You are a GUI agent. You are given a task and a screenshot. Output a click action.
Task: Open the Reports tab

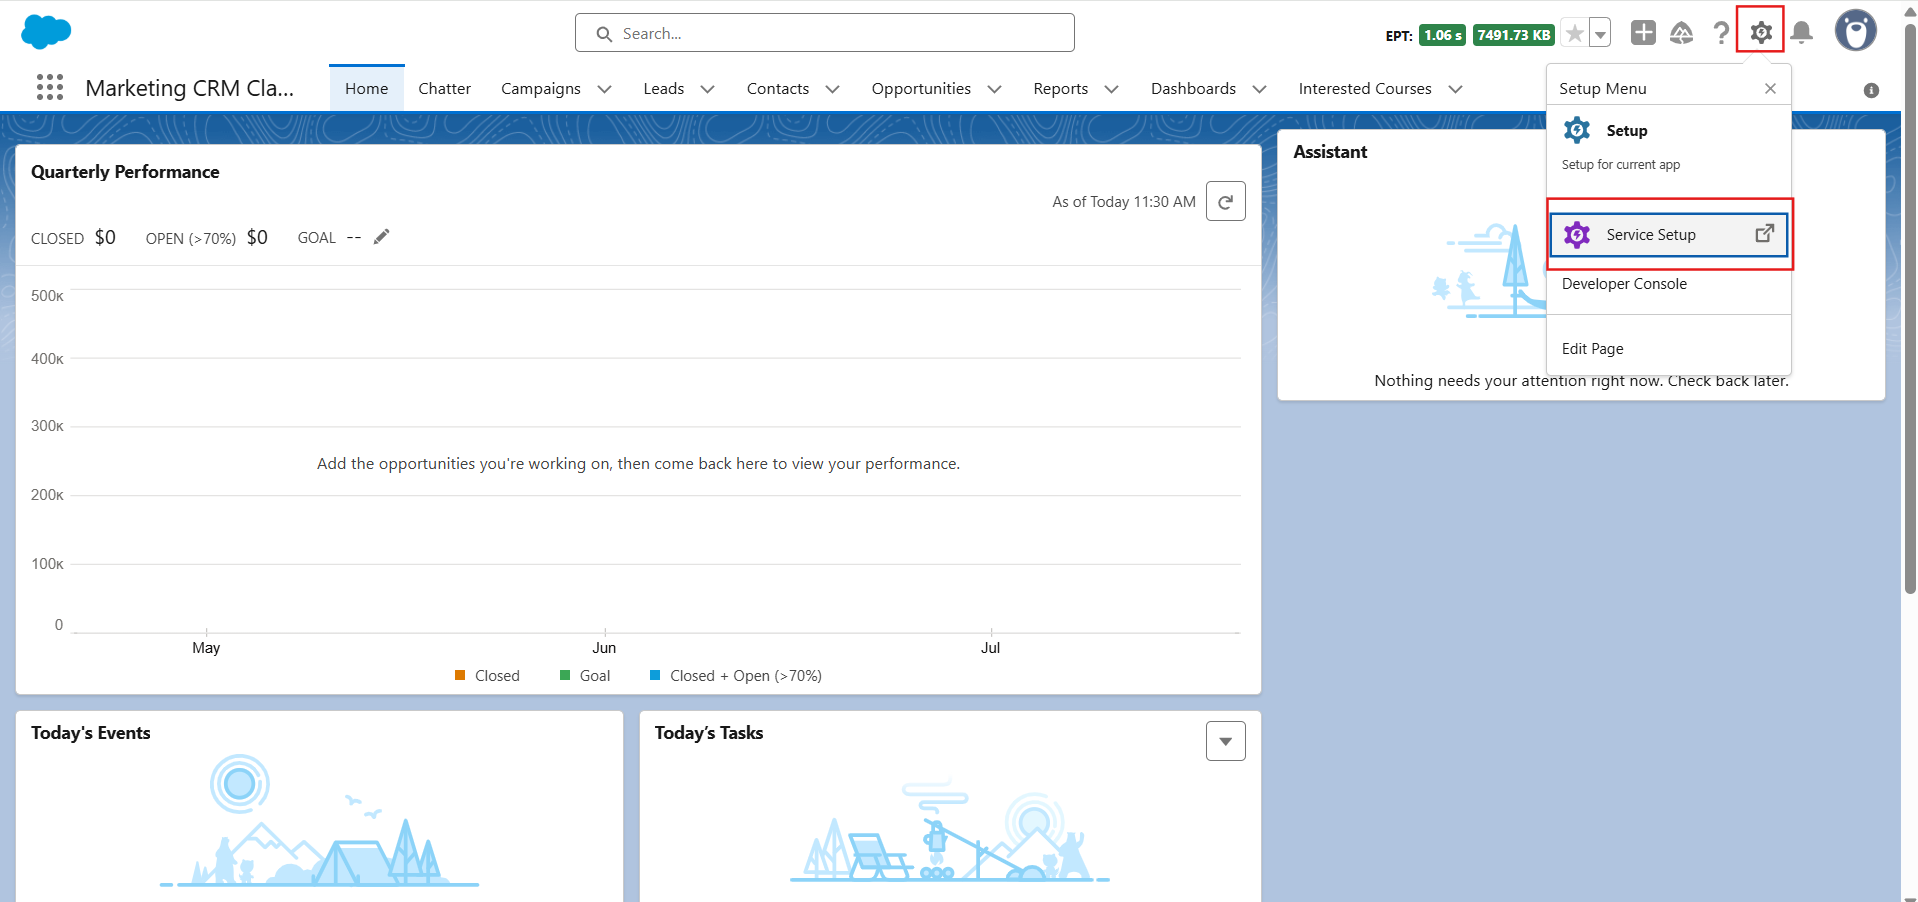coord(1061,89)
